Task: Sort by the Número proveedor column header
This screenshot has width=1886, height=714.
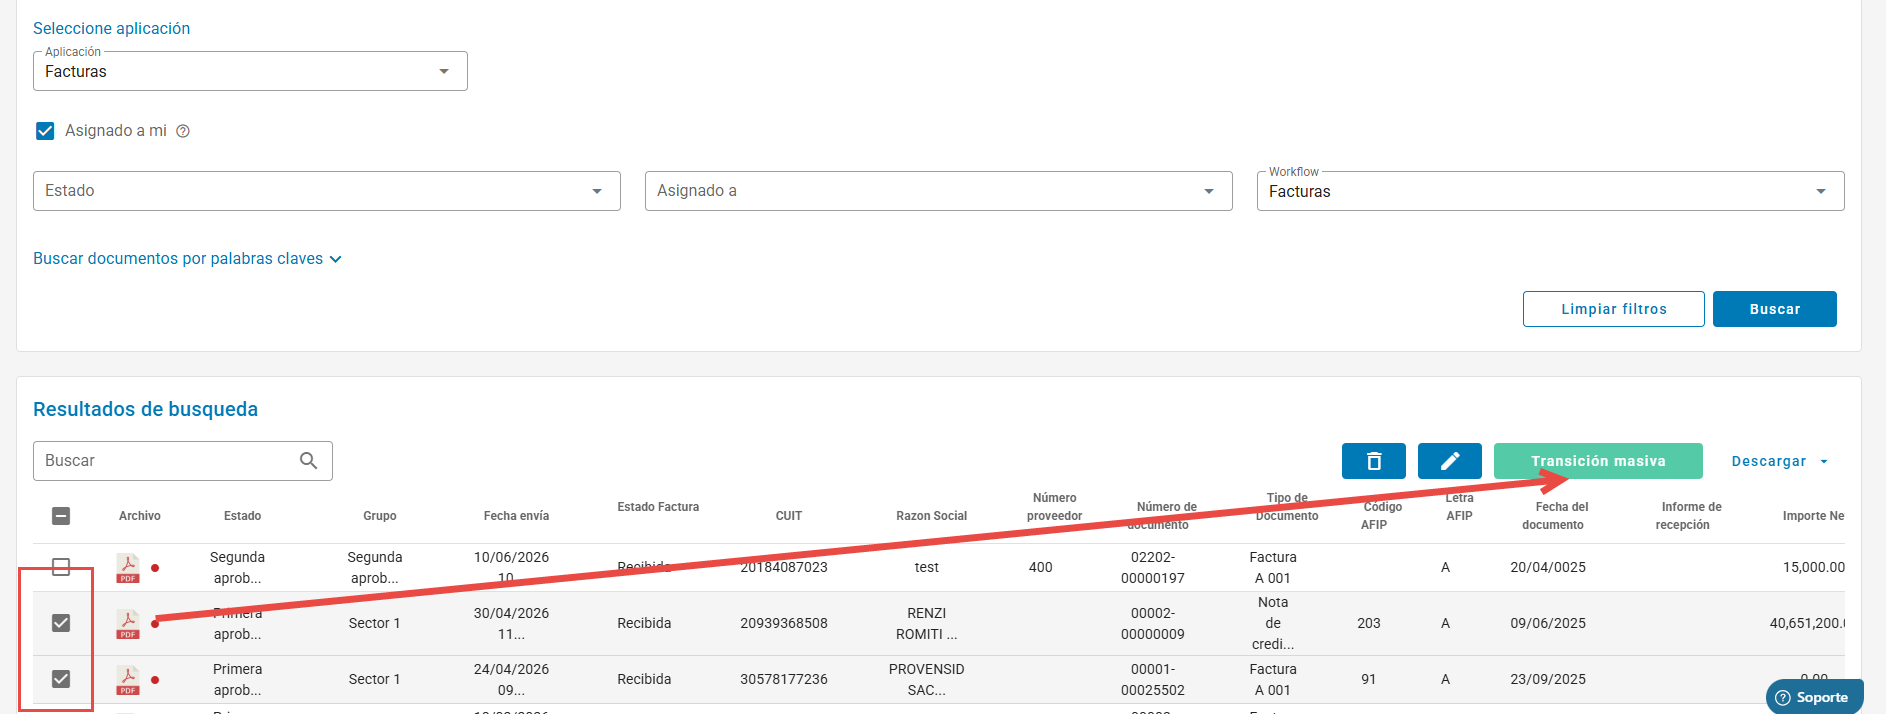Action: (1054, 507)
